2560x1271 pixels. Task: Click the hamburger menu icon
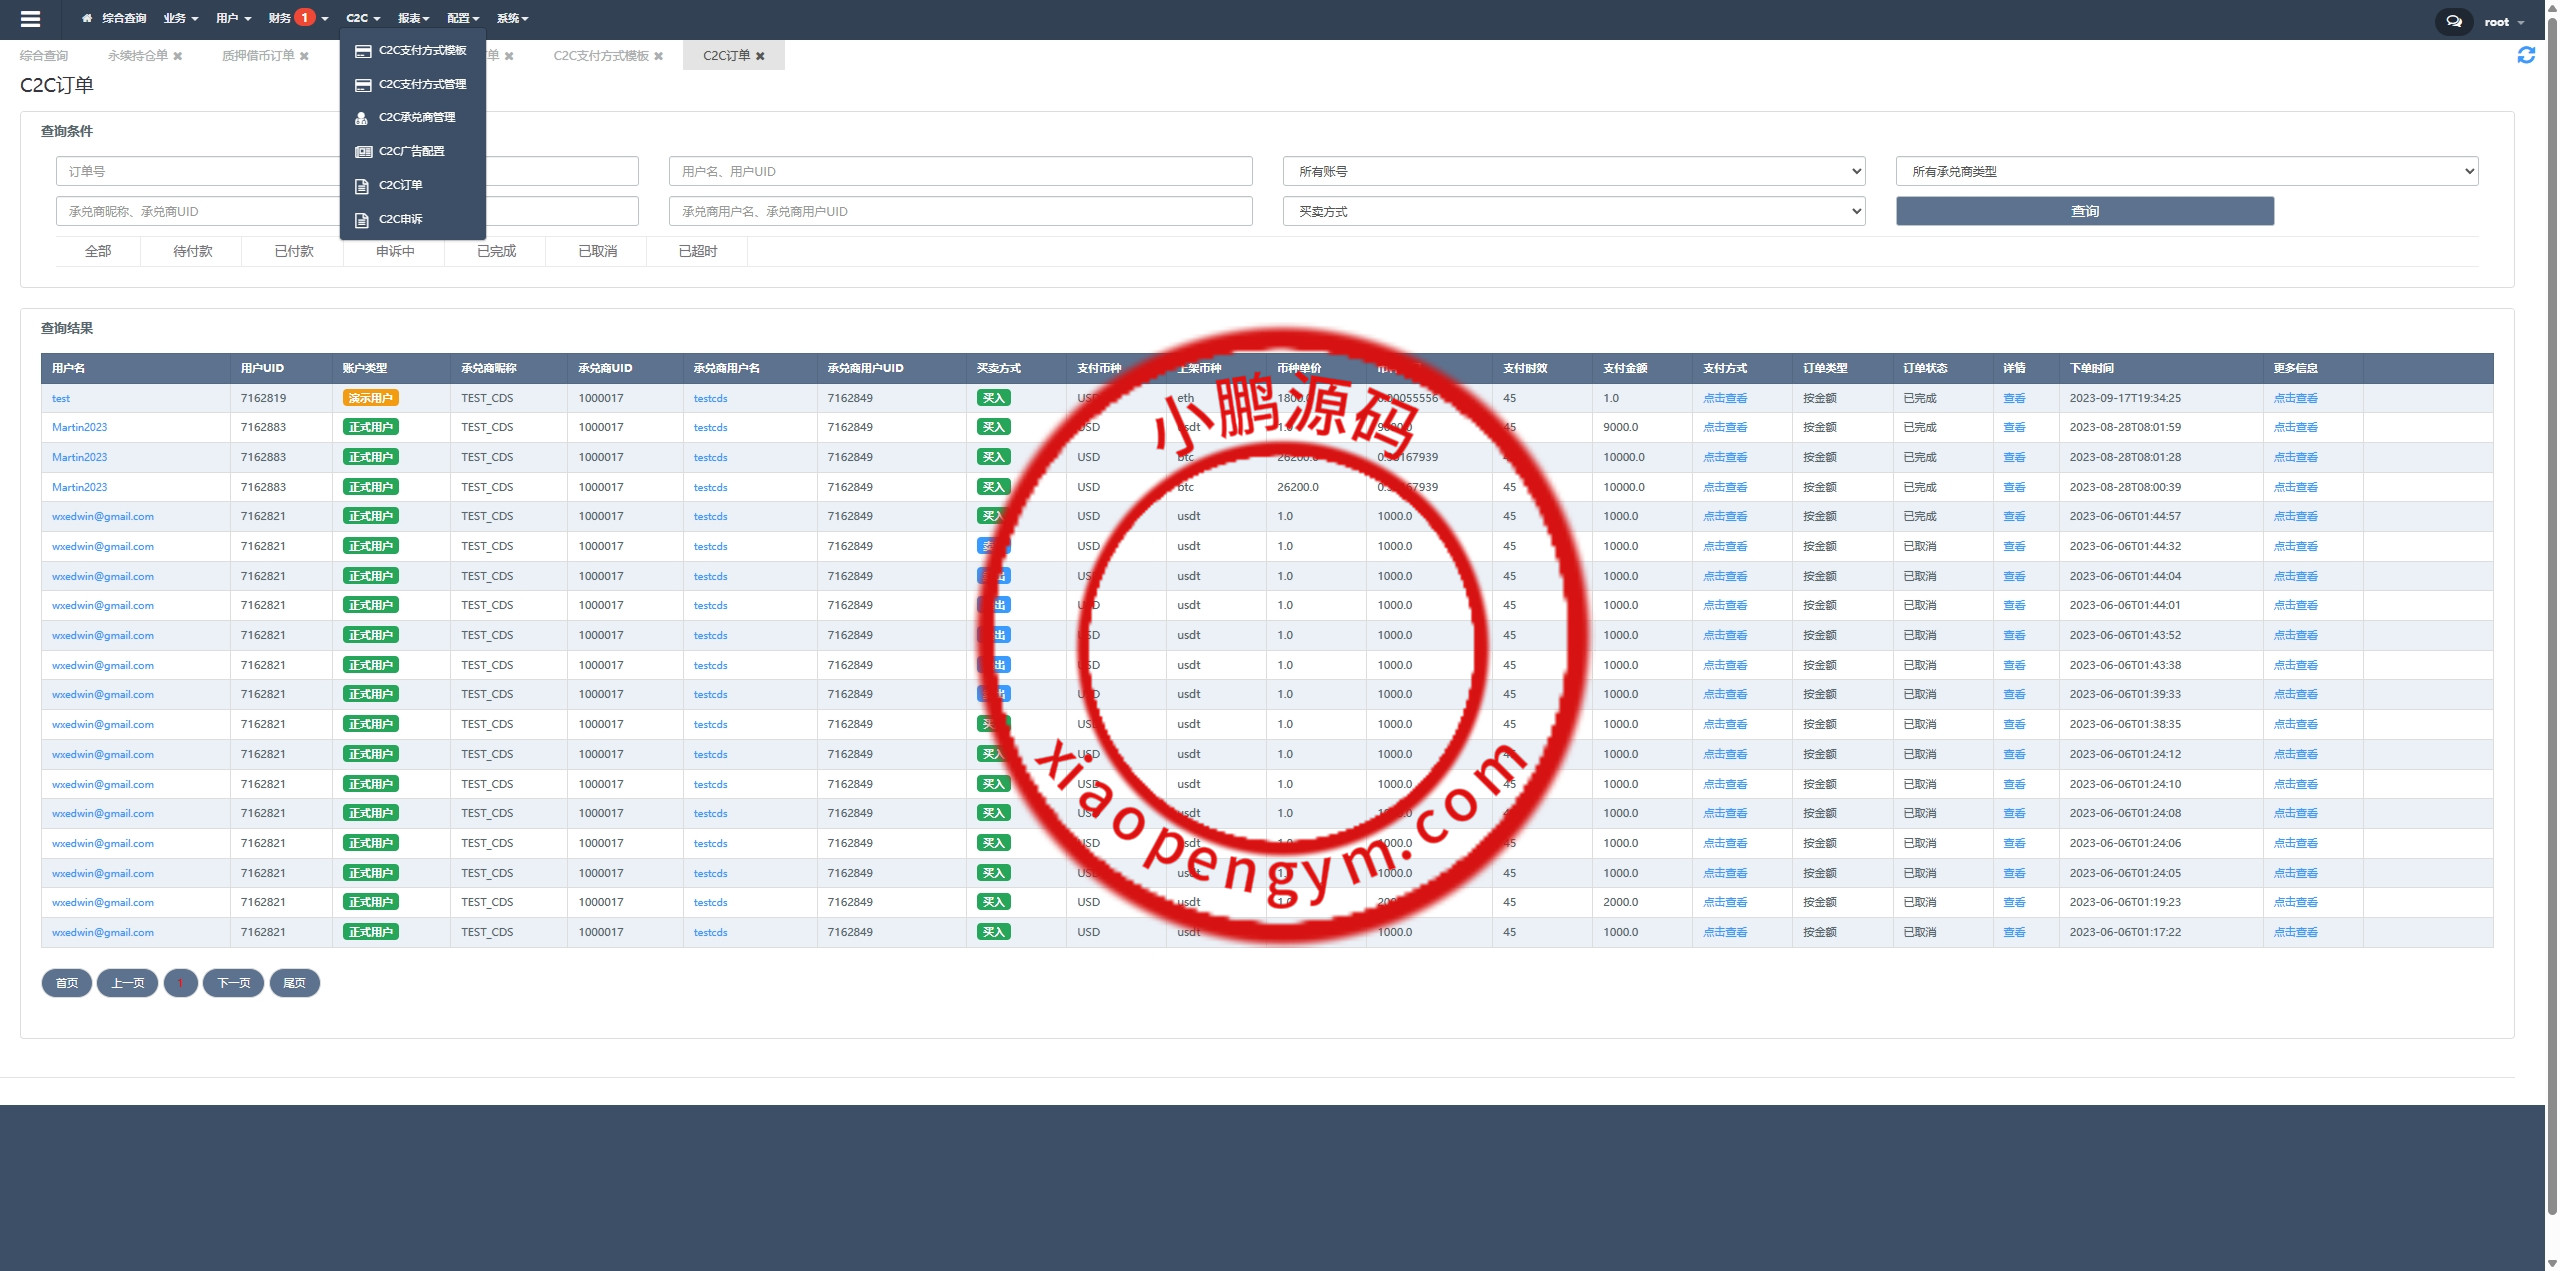(30, 18)
